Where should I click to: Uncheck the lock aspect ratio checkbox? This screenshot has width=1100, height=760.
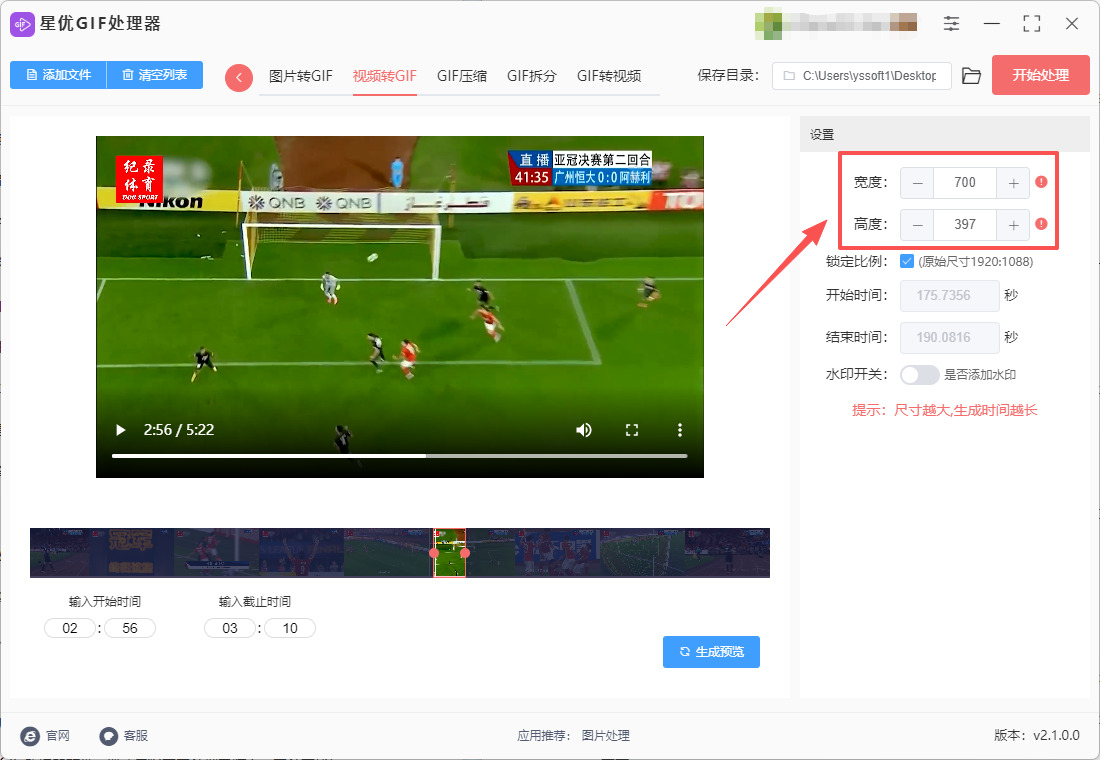[x=906, y=261]
